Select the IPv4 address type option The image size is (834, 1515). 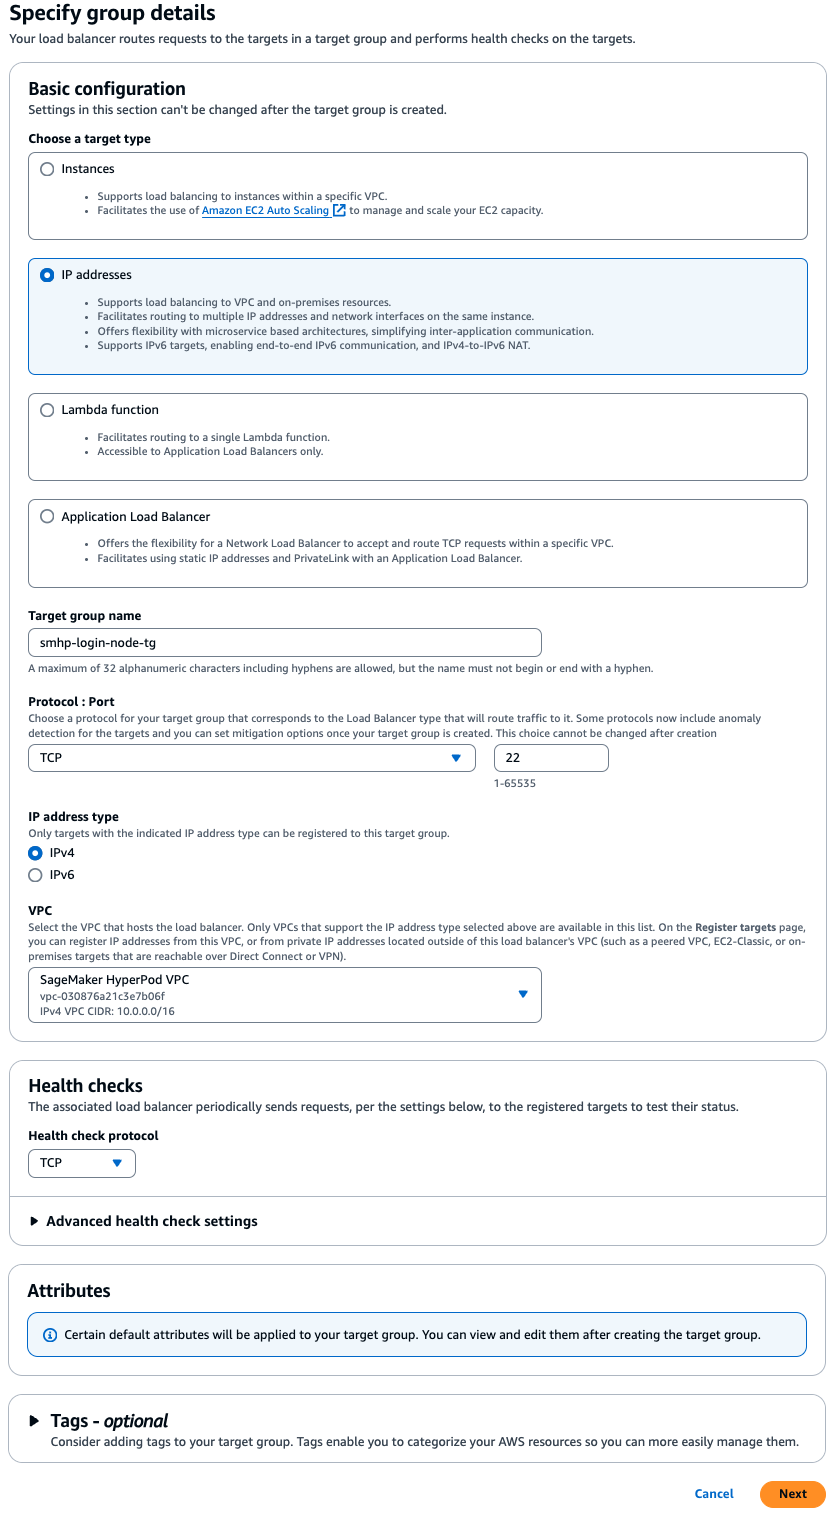point(35,853)
